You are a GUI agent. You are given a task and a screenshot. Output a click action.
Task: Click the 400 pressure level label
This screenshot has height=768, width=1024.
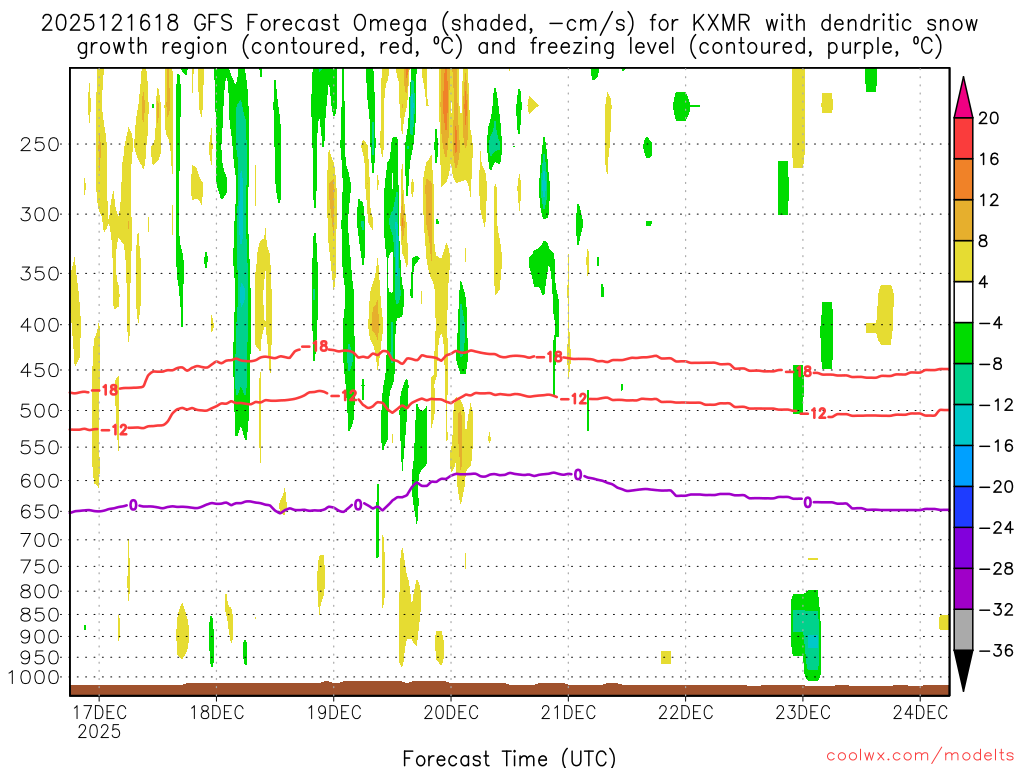(40, 325)
